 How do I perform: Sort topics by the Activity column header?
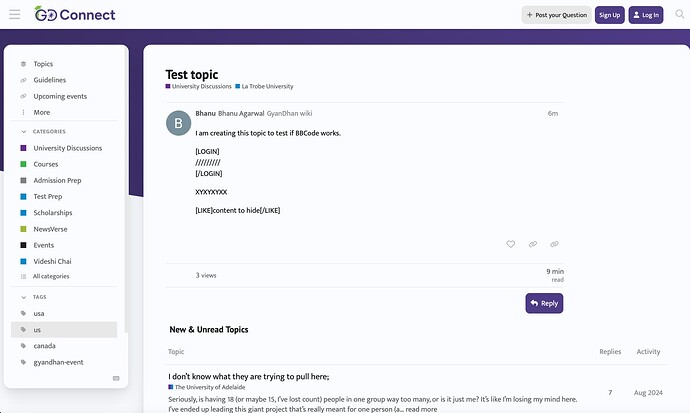tap(648, 351)
